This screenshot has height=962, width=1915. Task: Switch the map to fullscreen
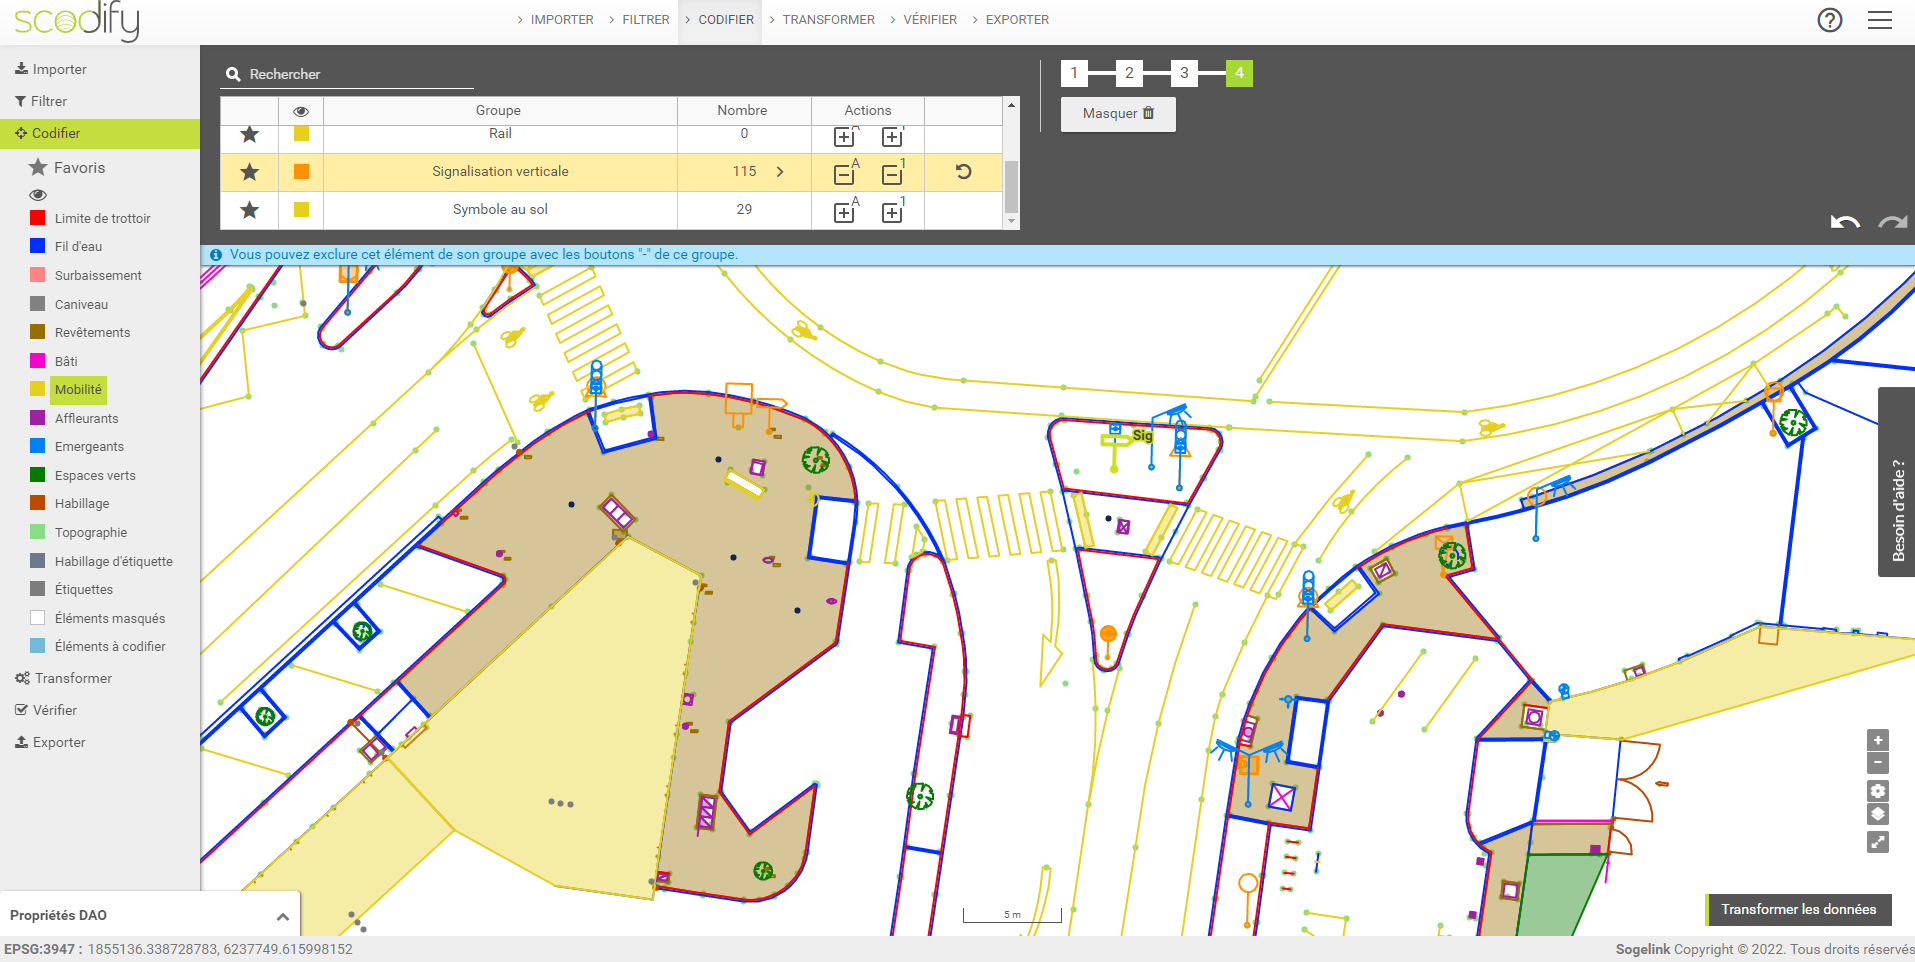(x=1877, y=842)
